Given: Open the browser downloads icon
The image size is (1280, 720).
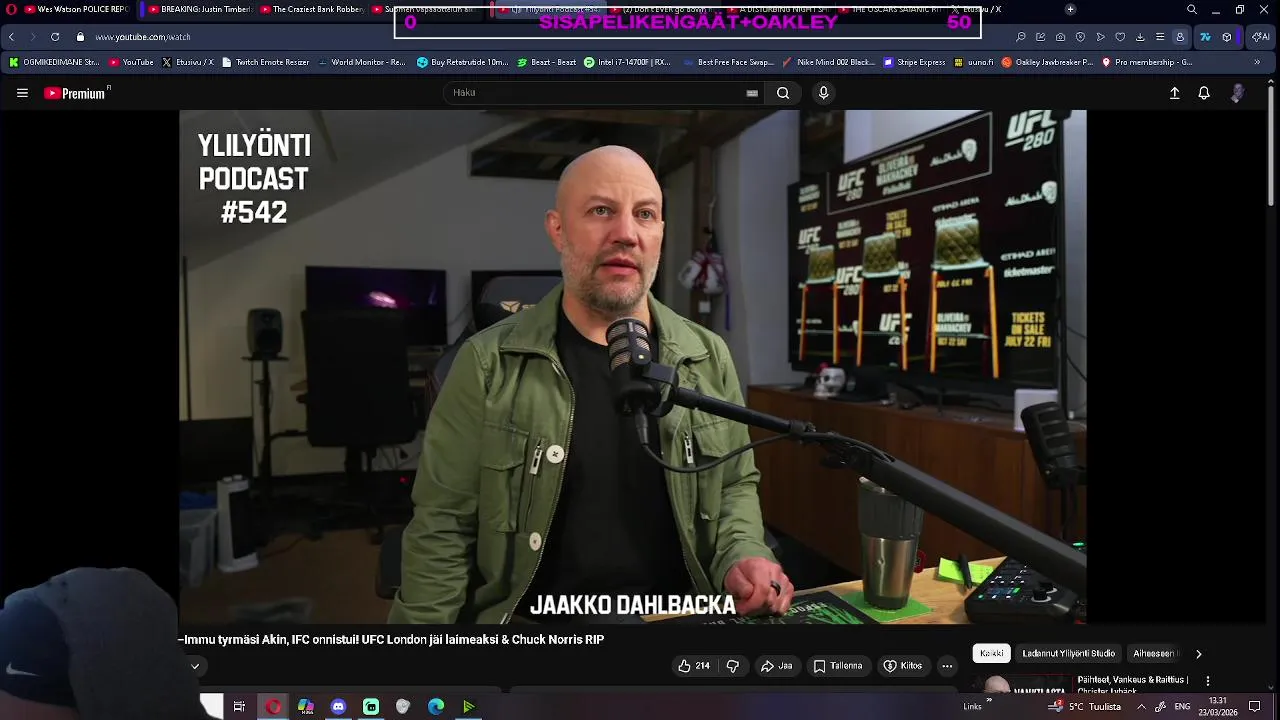Looking at the screenshot, I should click(x=1140, y=37).
